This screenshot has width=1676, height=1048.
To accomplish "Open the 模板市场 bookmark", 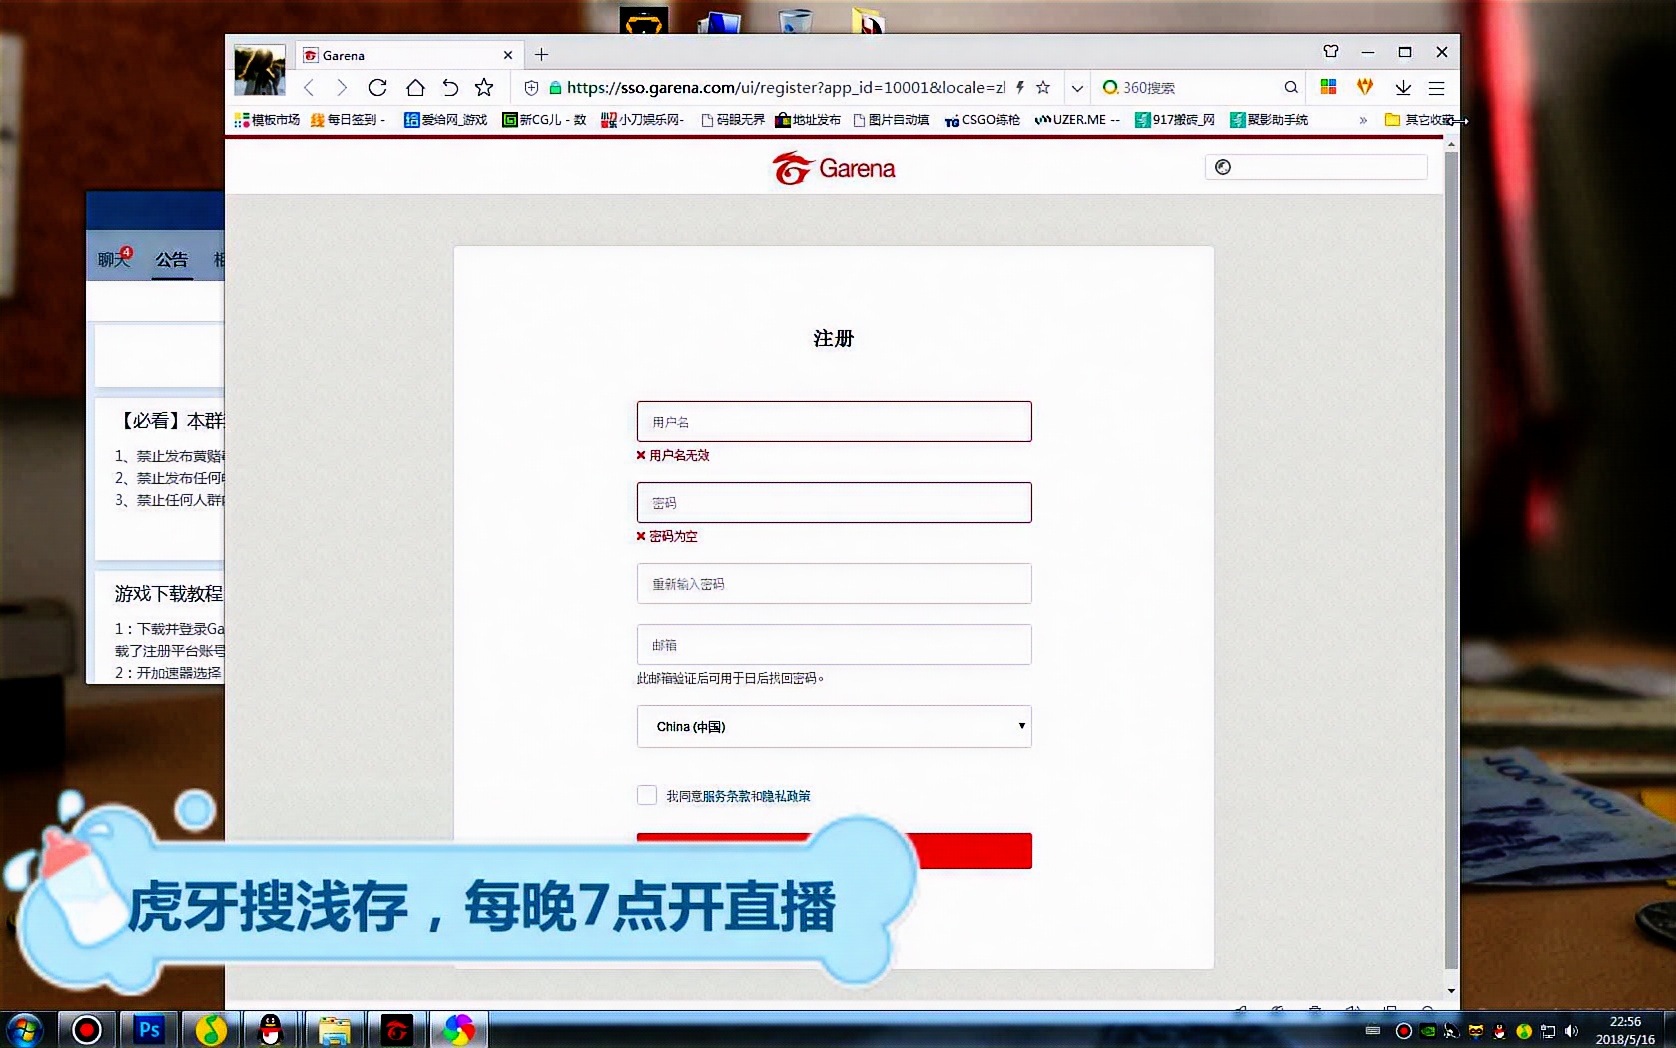I will [267, 120].
